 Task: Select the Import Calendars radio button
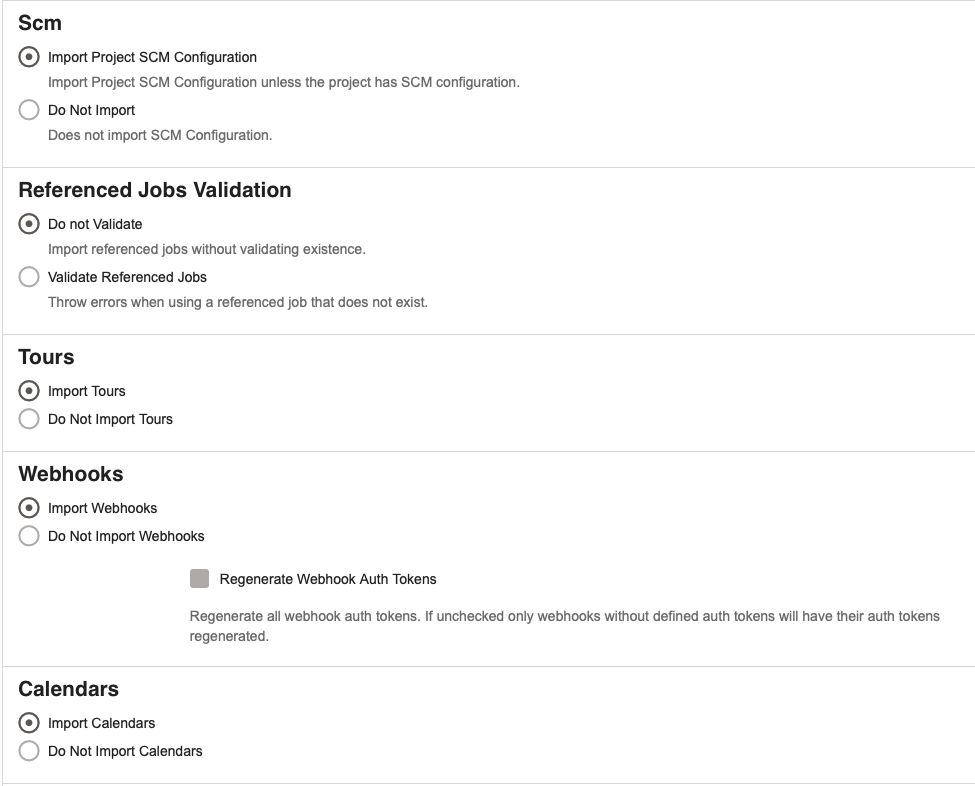pos(29,723)
